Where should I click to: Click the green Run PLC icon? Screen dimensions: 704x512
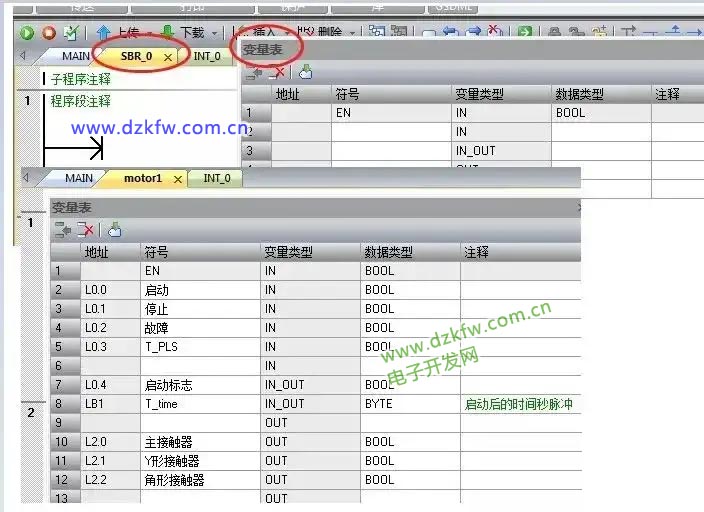tap(27, 32)
